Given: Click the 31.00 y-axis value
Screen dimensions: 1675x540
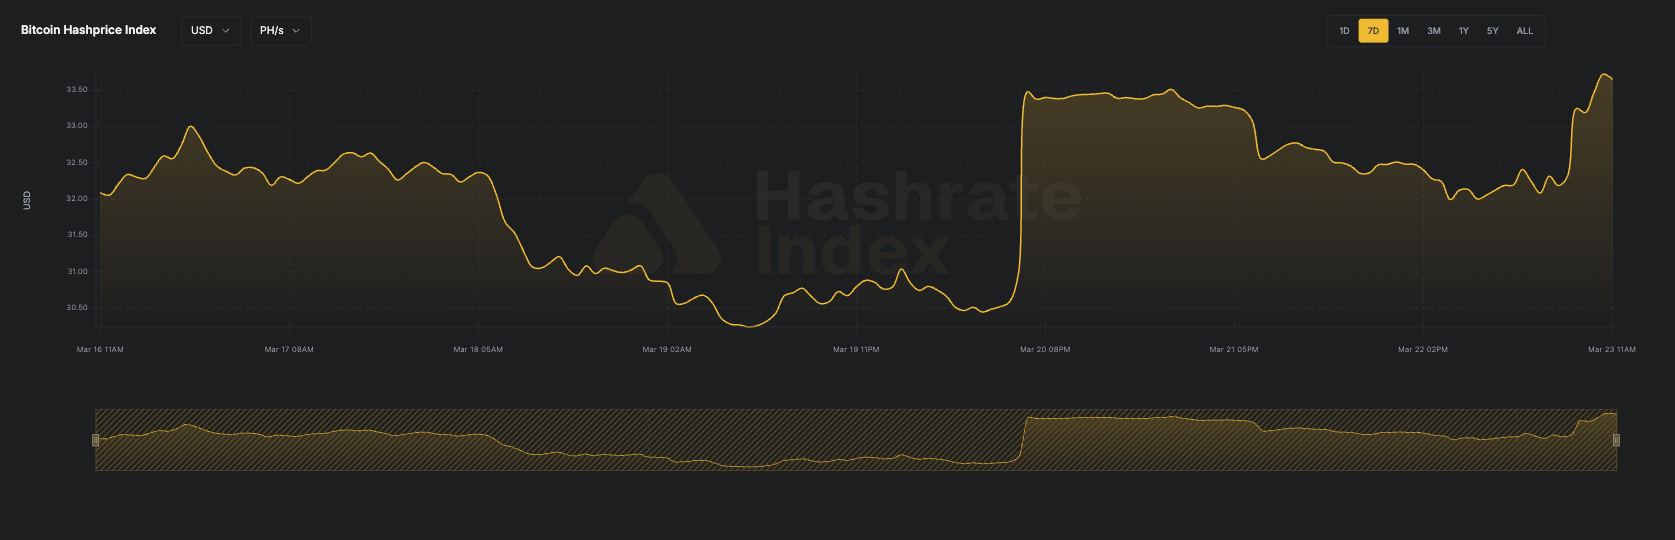Looking at the screenshot, I should coord(77,271).
